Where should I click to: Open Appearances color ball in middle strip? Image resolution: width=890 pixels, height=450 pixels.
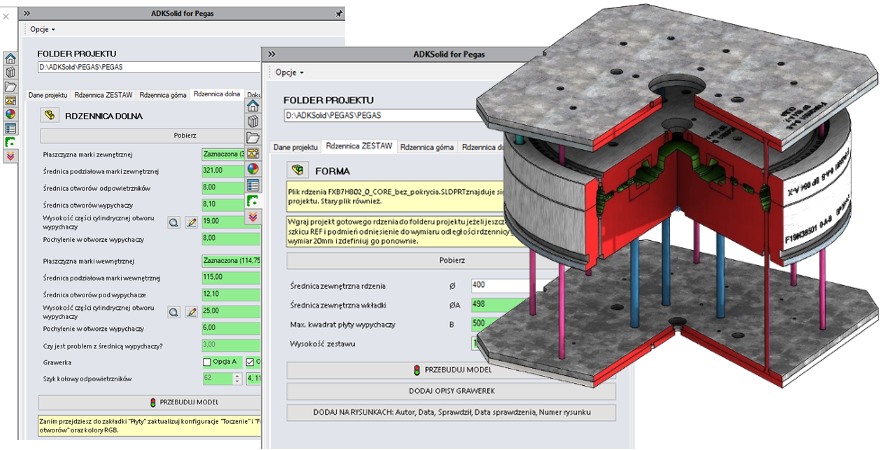pyautogui.click(x=253, y=169)
